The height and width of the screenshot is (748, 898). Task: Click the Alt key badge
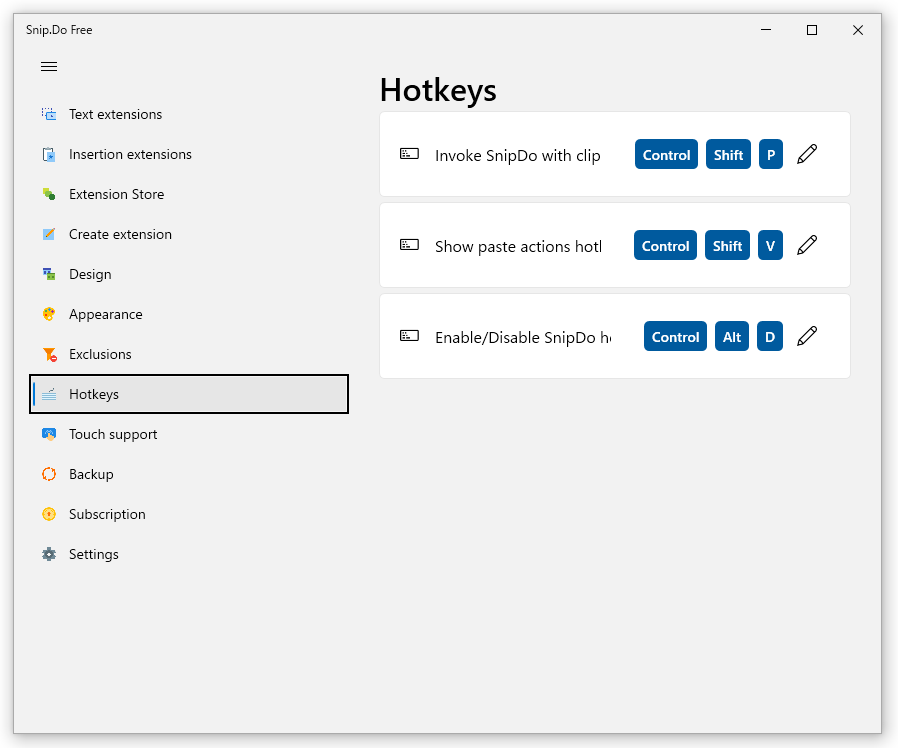point(732,336)
